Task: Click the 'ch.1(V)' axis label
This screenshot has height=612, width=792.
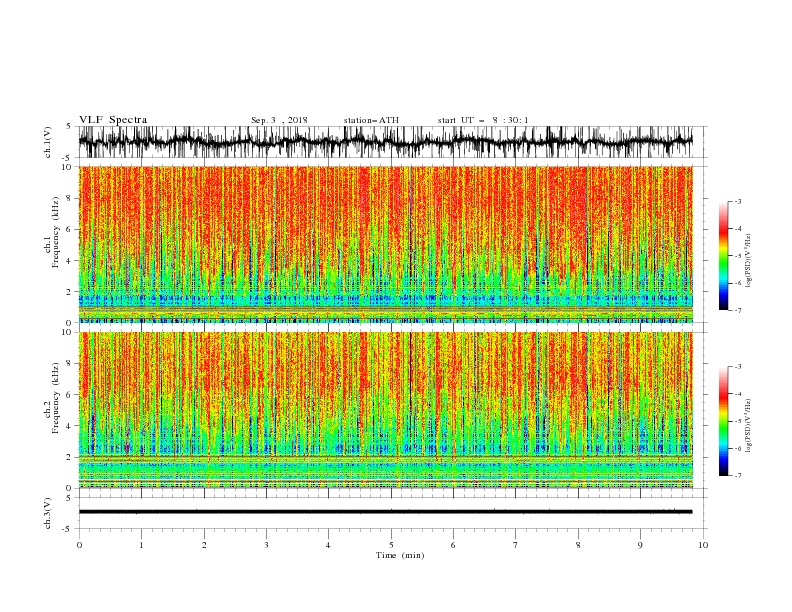Action: pyautogui.click(x=48, y=142)
